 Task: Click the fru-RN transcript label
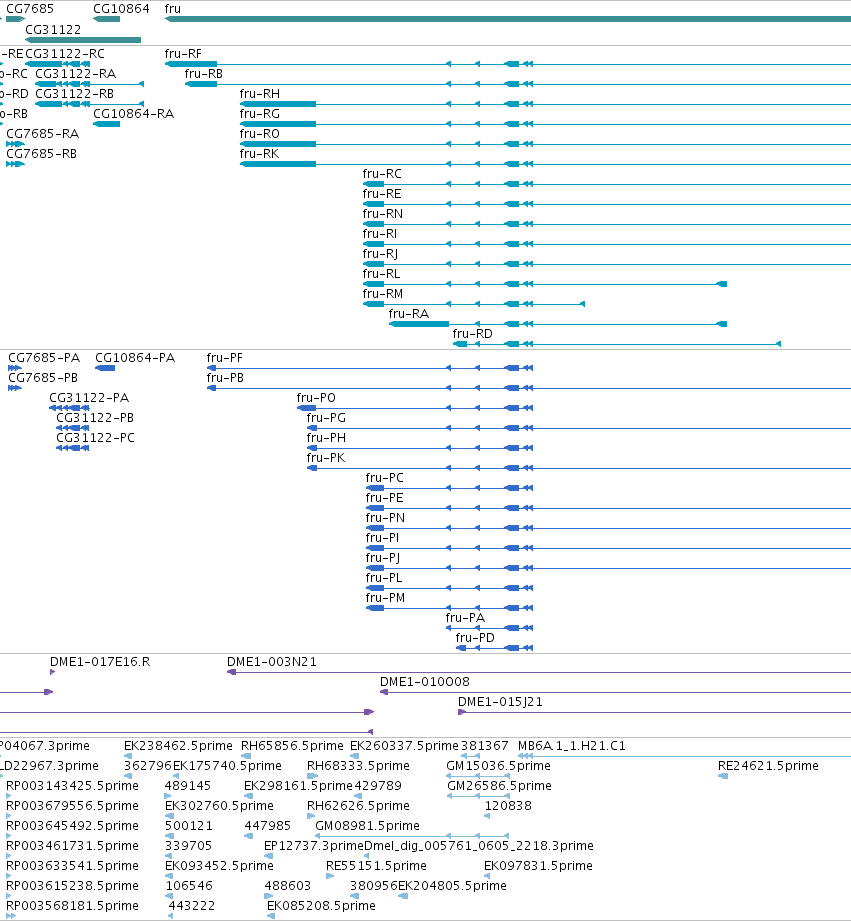[382, 213]
